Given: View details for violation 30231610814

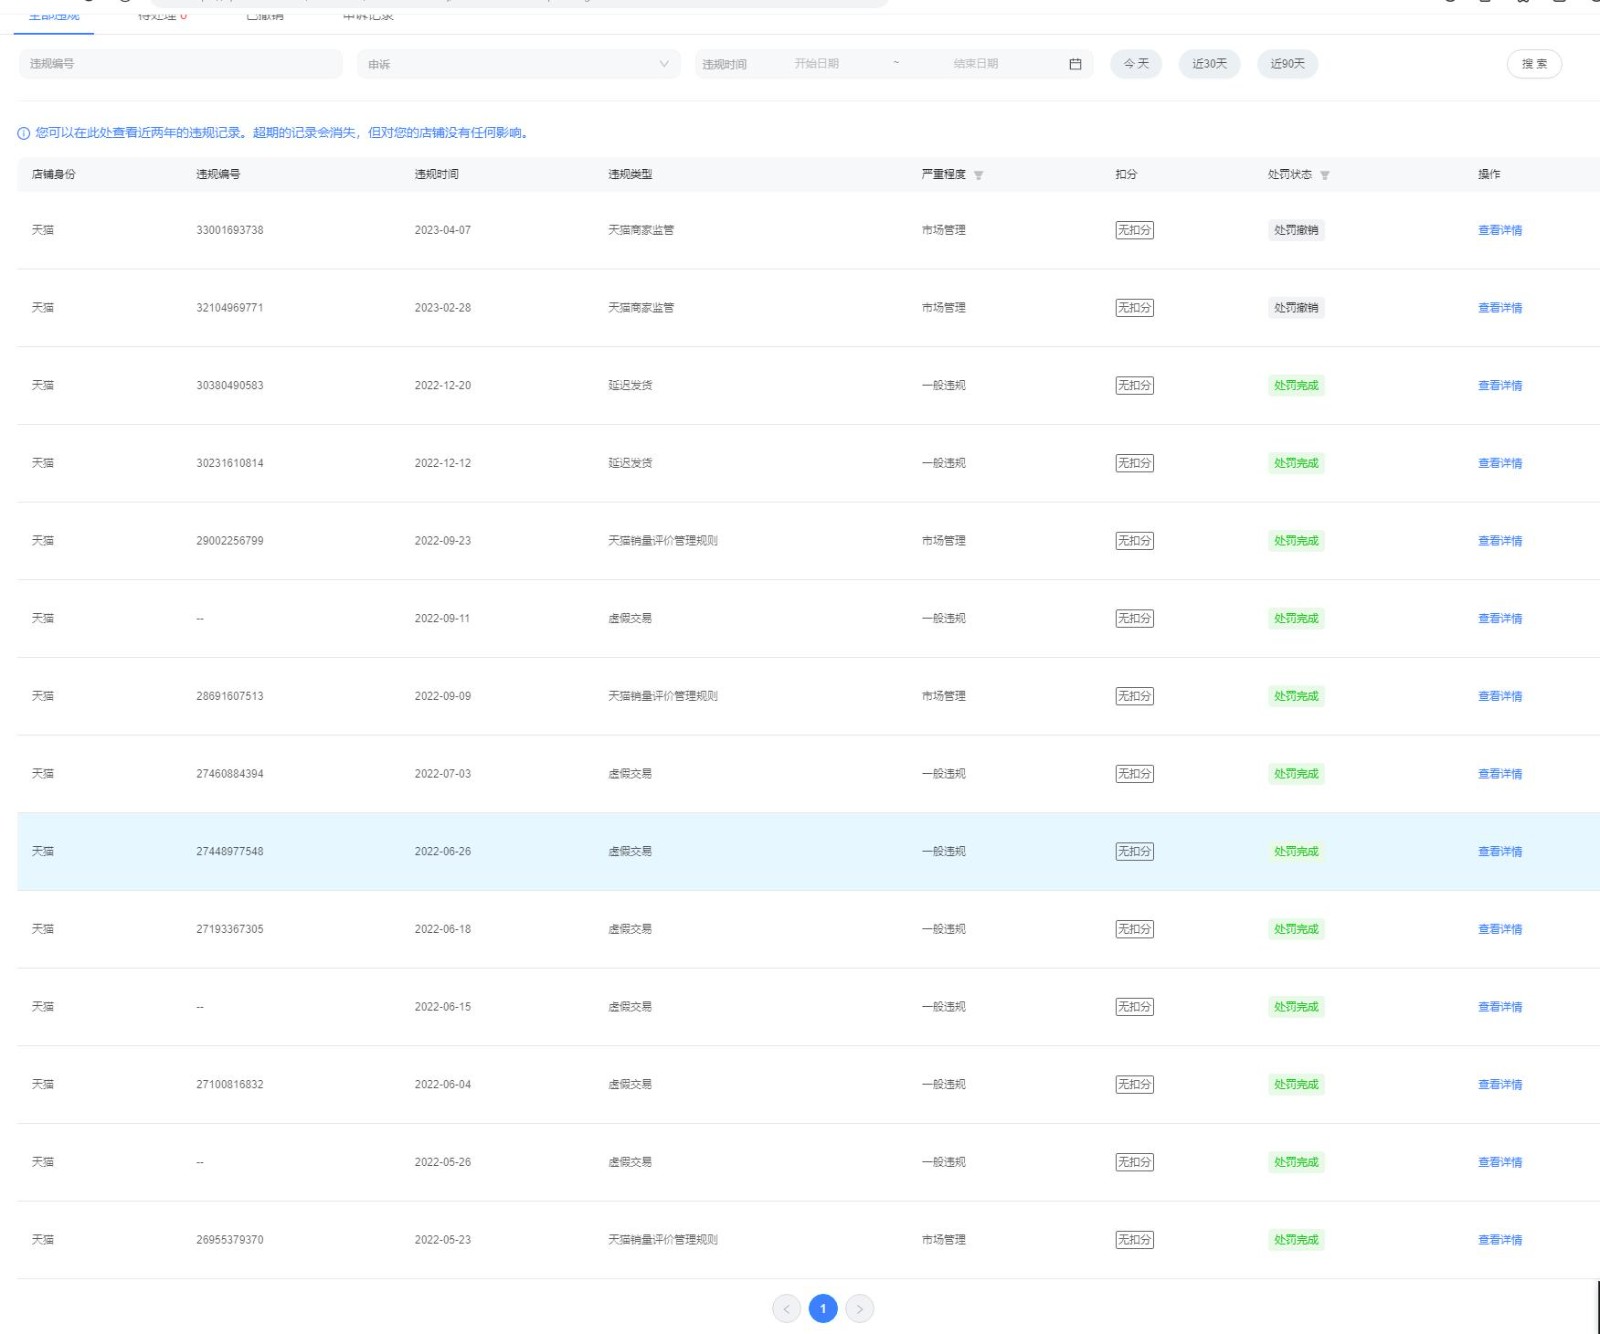Looking at the screenshot, I should pos(1500,463).
